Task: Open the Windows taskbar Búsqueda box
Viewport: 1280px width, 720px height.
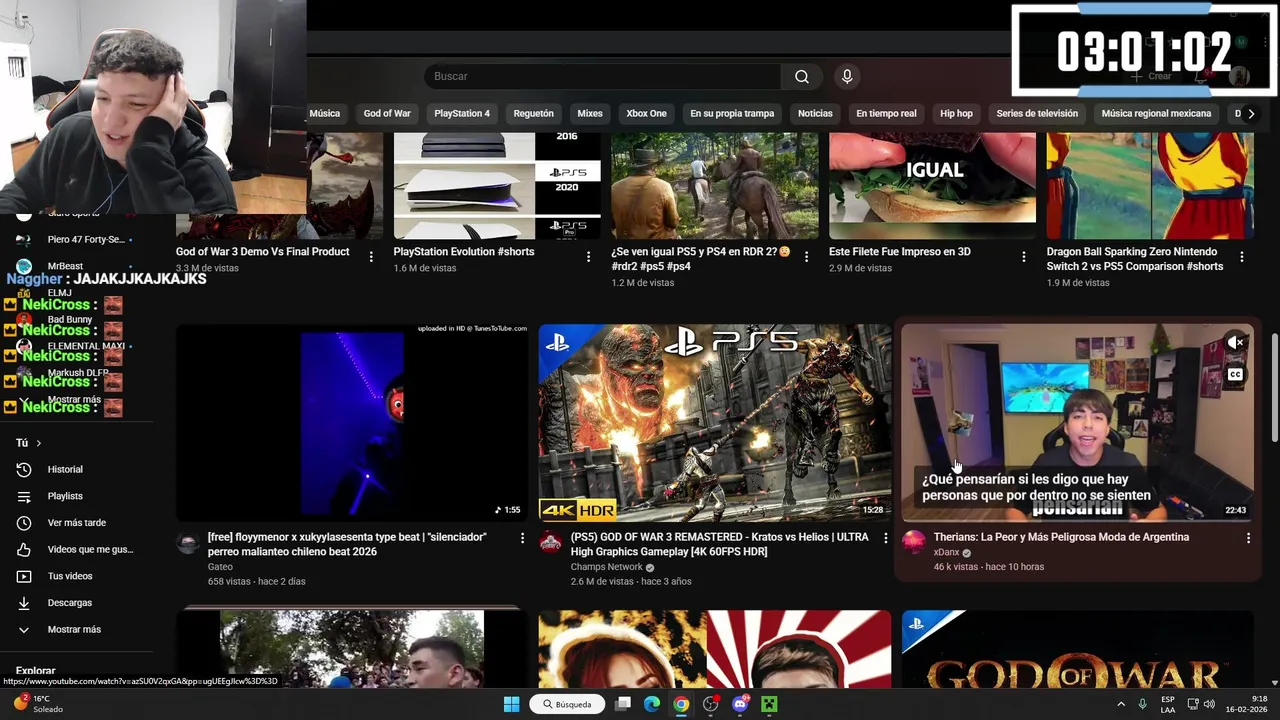Action: (567, 704)
